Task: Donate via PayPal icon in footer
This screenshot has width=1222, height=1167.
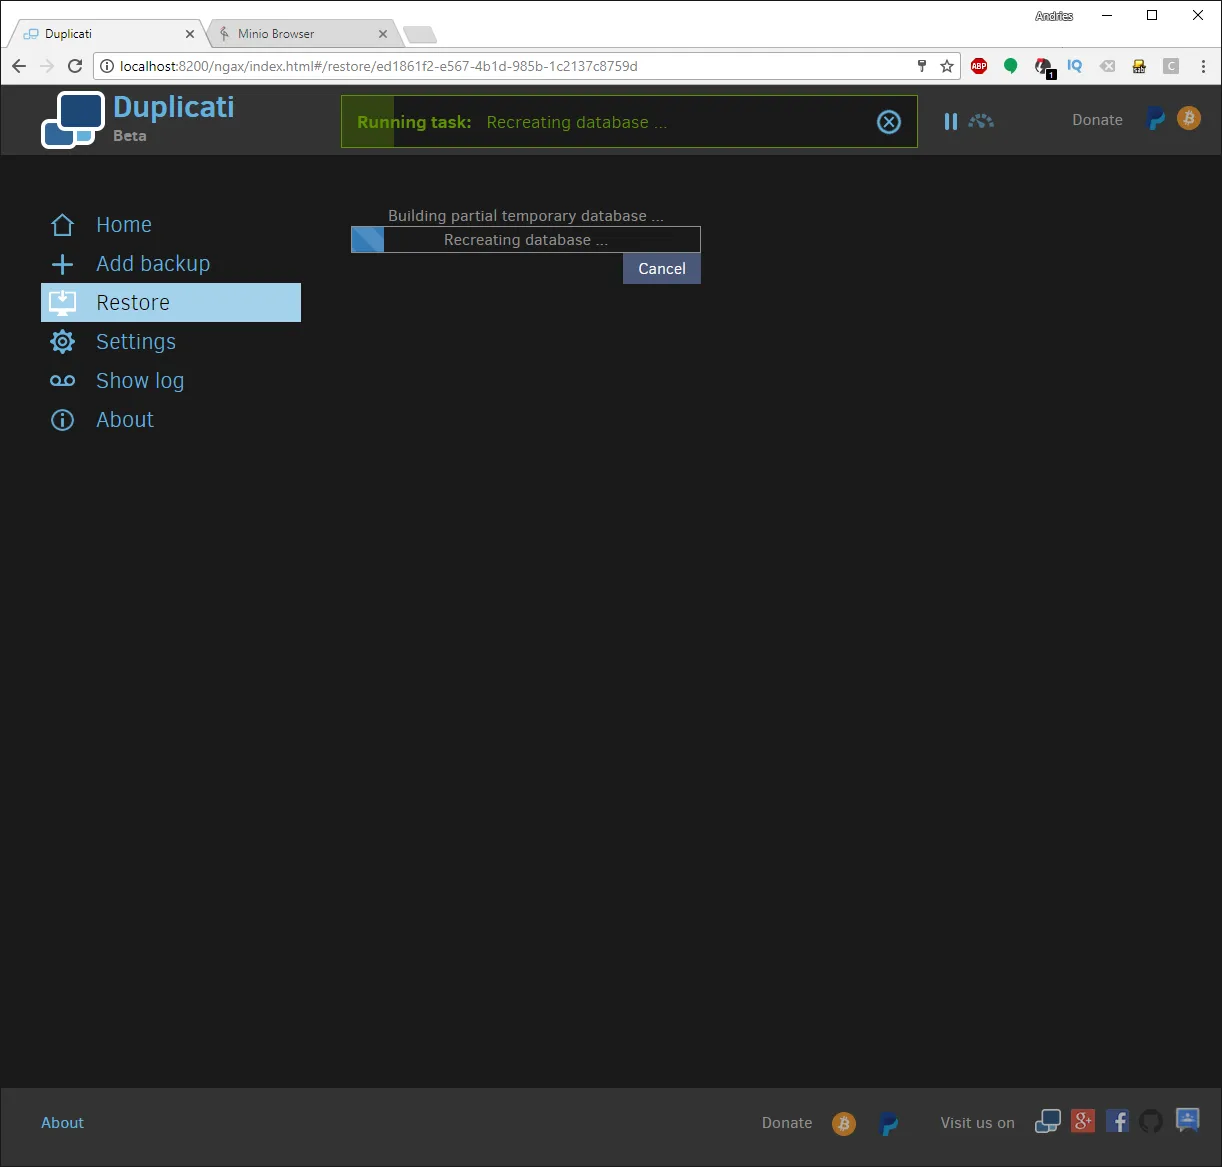Action: point(888,1124)
